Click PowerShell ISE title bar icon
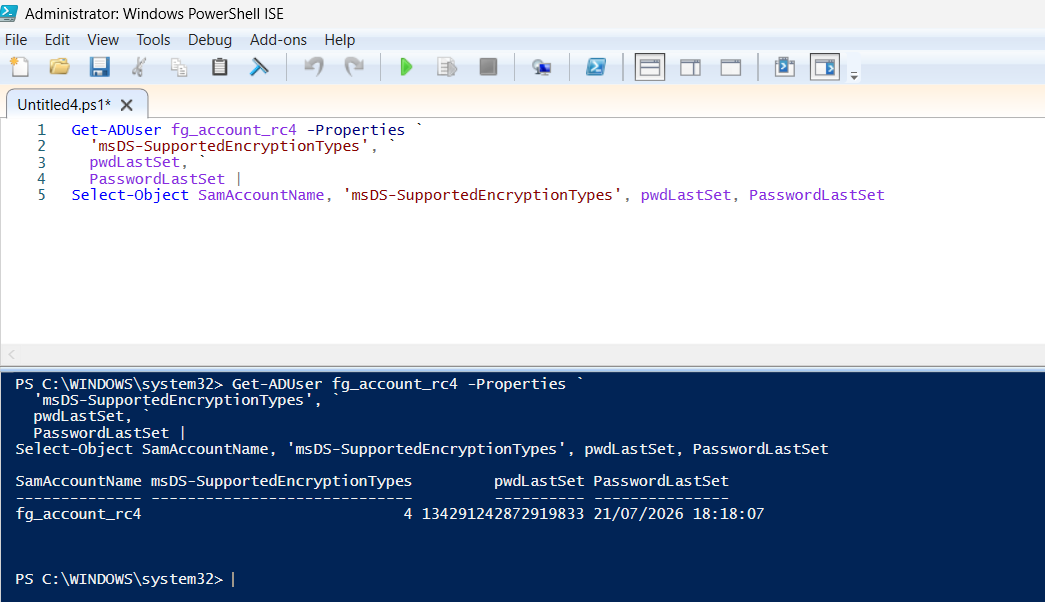Image resolution: width=1045 pixels, height=602 pixels. click(x=9, y=13)
